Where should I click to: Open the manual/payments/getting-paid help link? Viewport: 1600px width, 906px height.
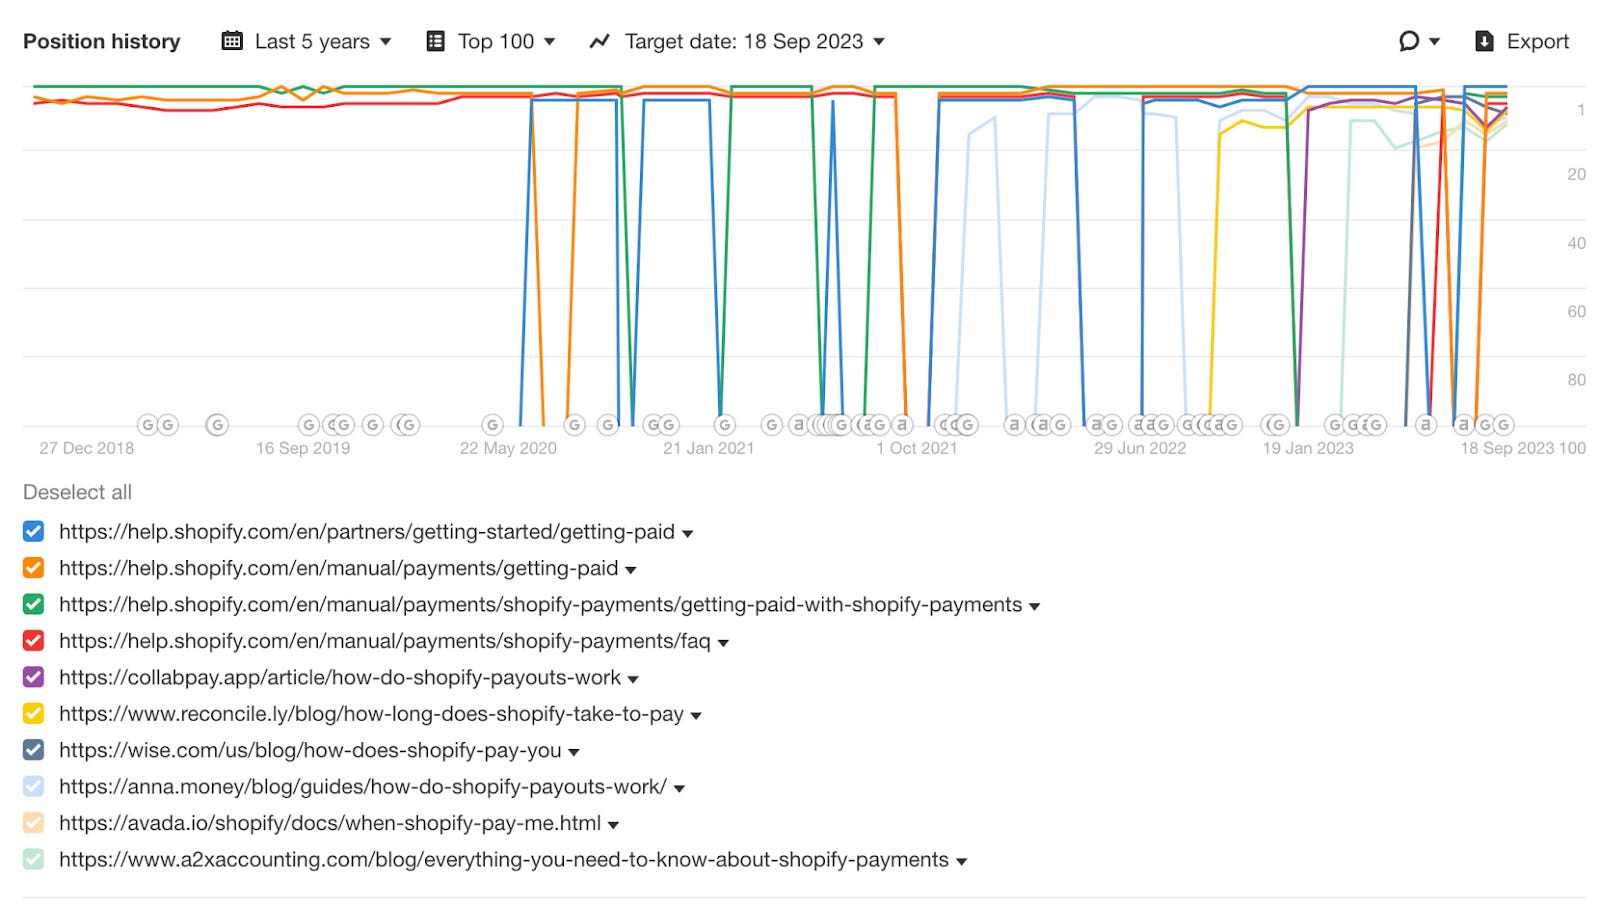339,568
